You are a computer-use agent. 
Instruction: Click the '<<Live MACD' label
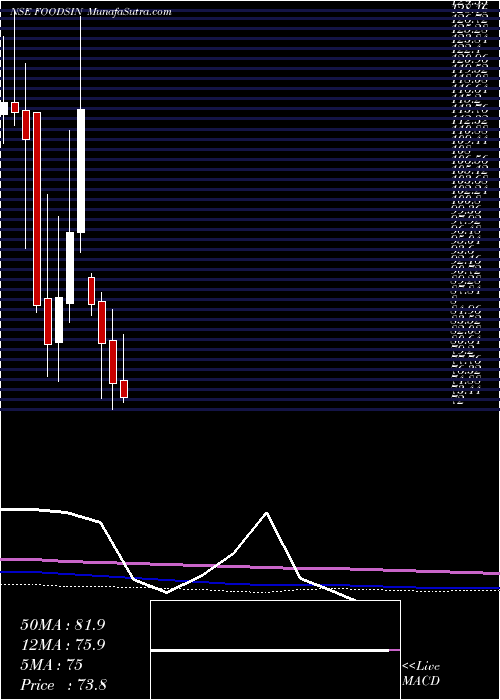pyautogui.click(x=421, y=674)
